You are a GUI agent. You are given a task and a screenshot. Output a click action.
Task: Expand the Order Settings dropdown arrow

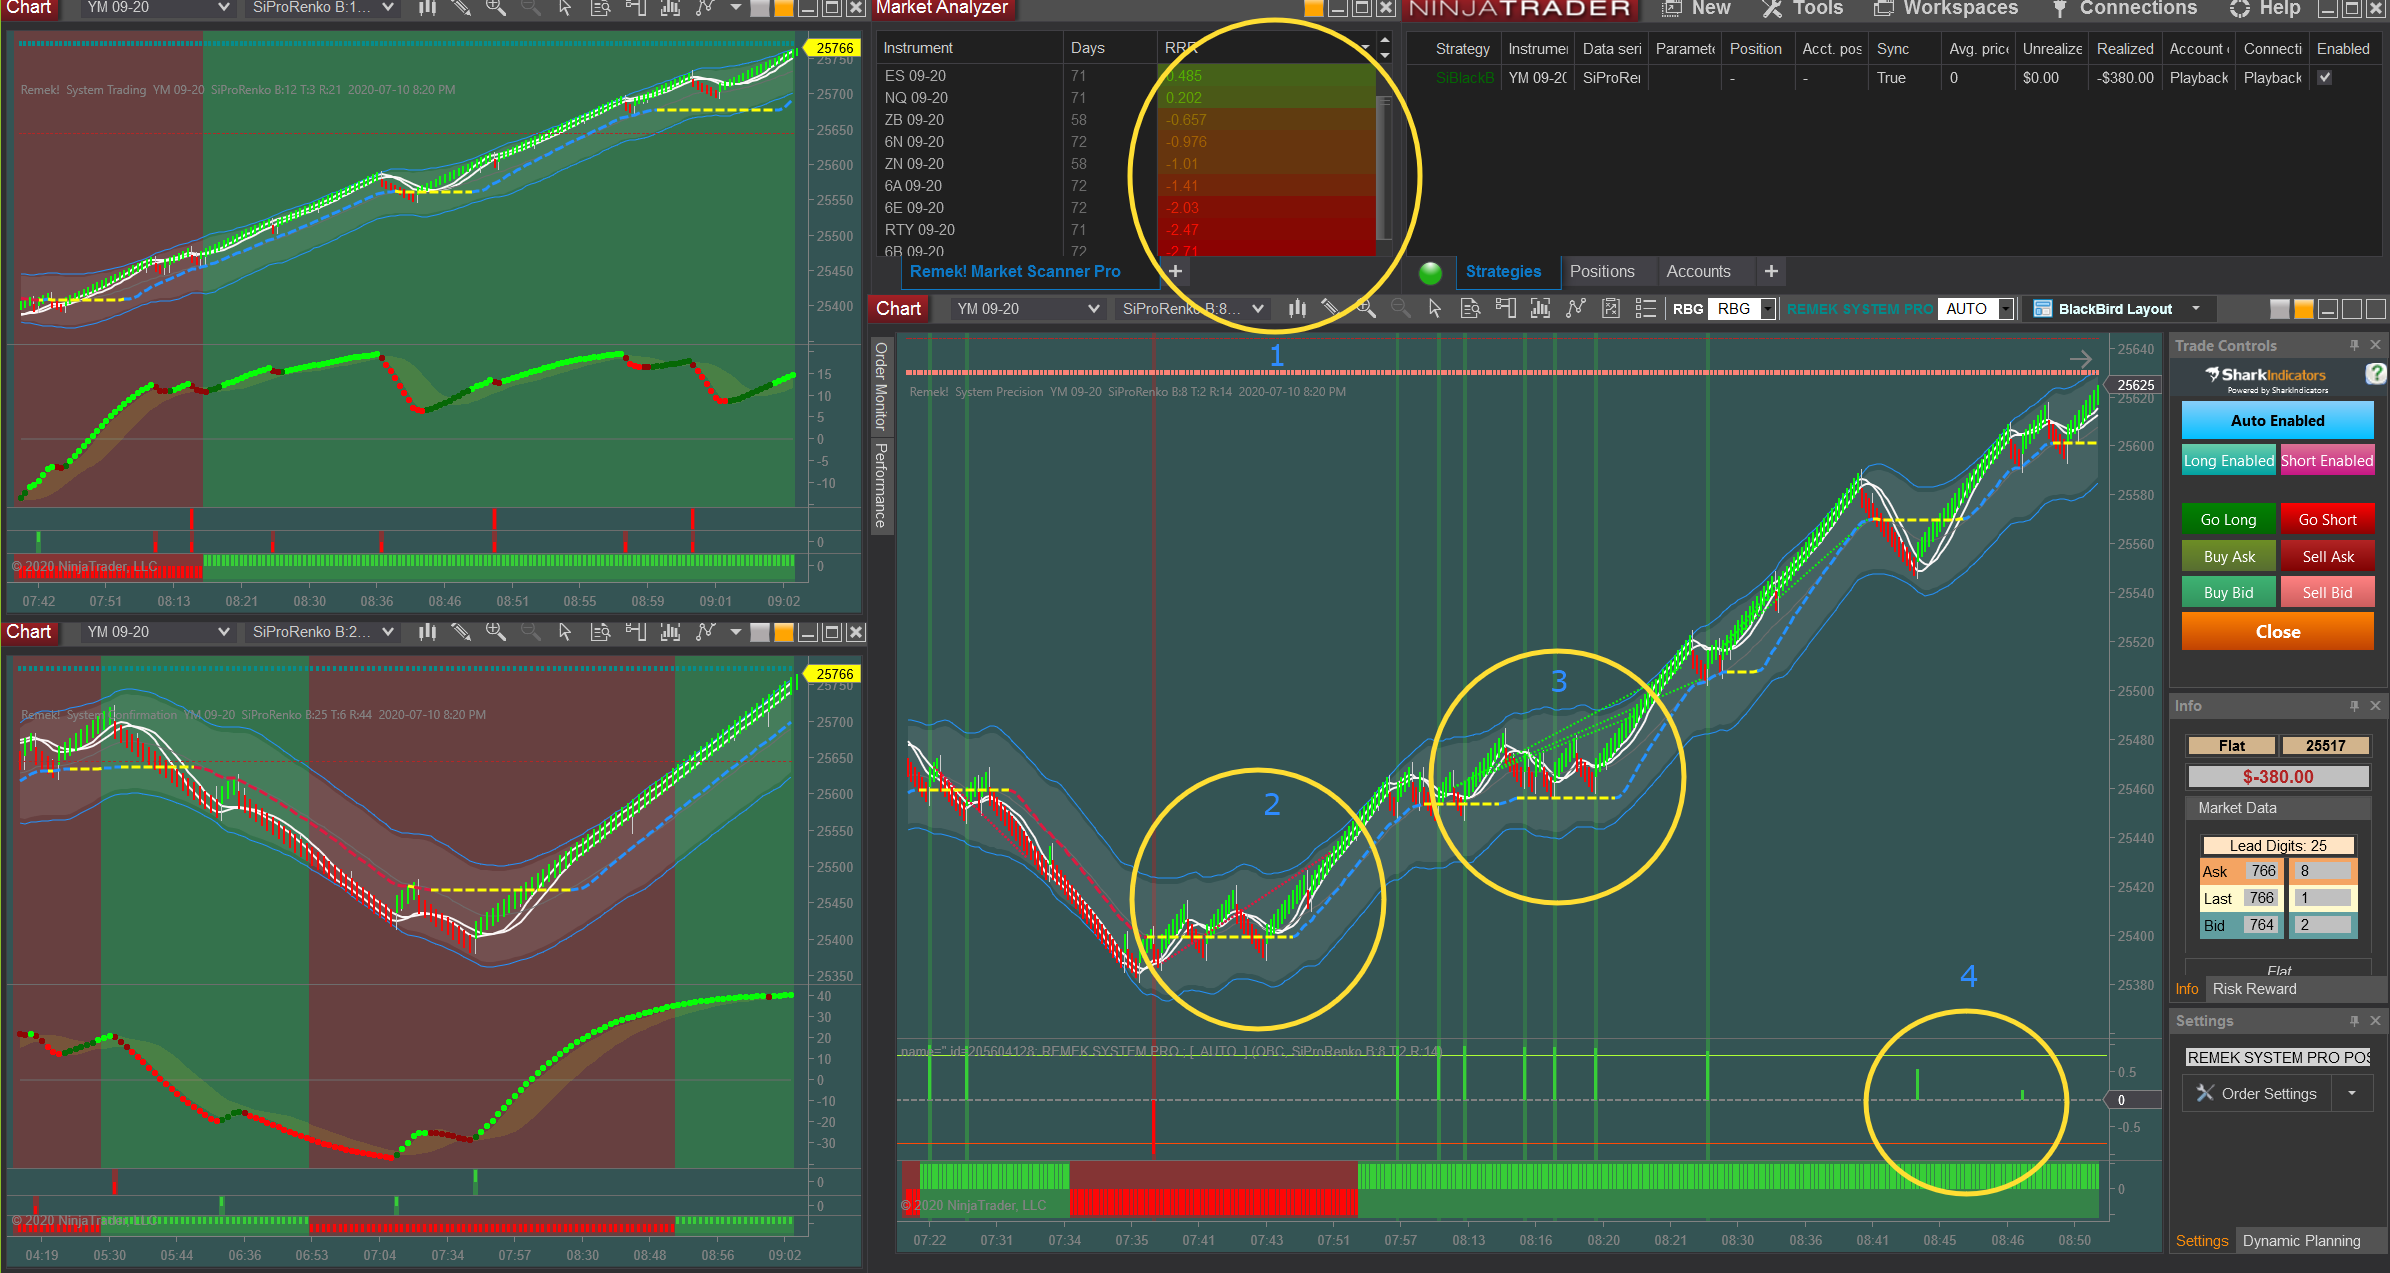[2352, 1094]
